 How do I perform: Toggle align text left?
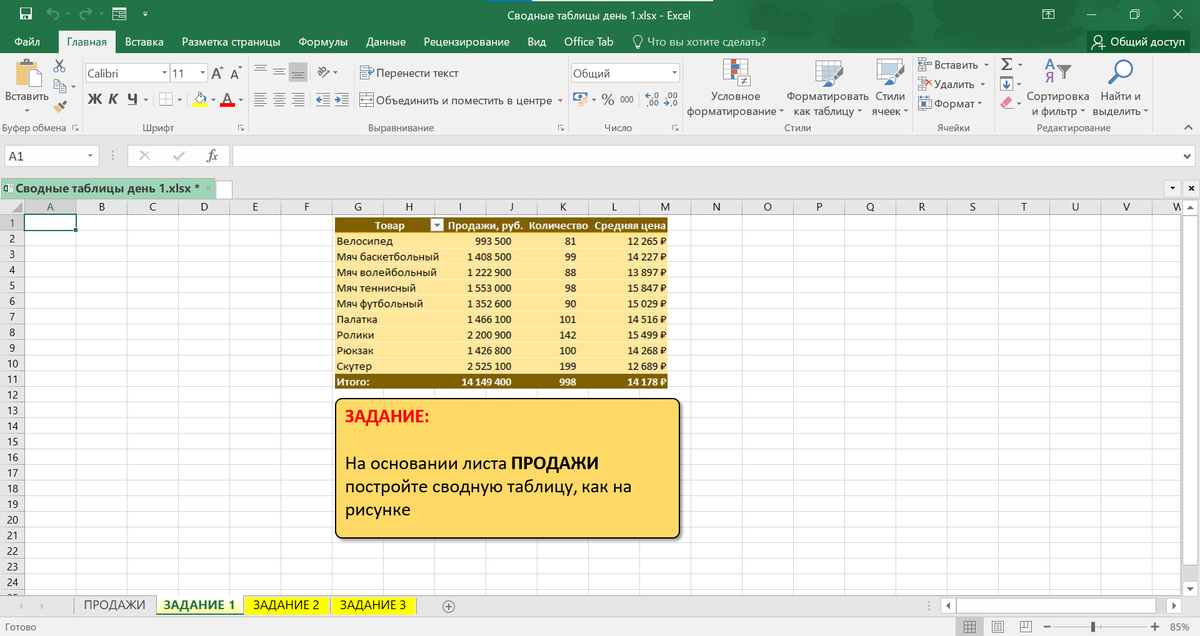click(259, 100)
